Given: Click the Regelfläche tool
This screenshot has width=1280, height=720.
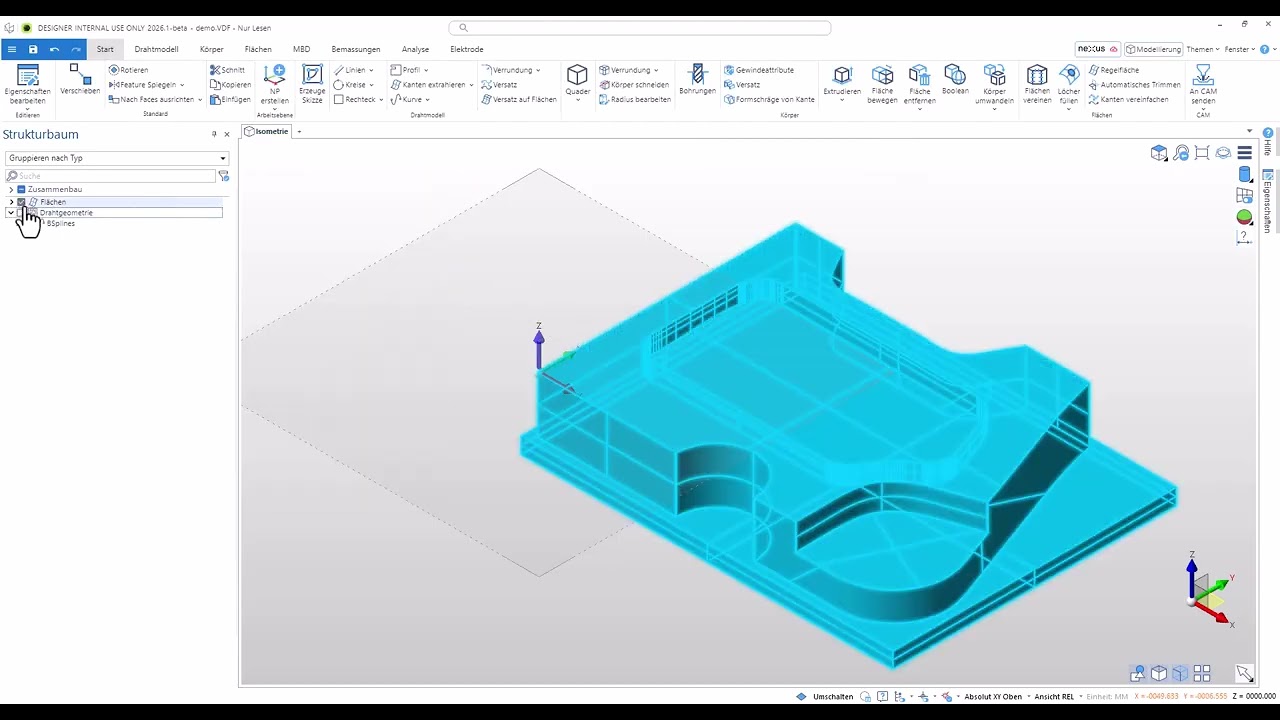Looking at the screenshot, I should (1114, 70).
